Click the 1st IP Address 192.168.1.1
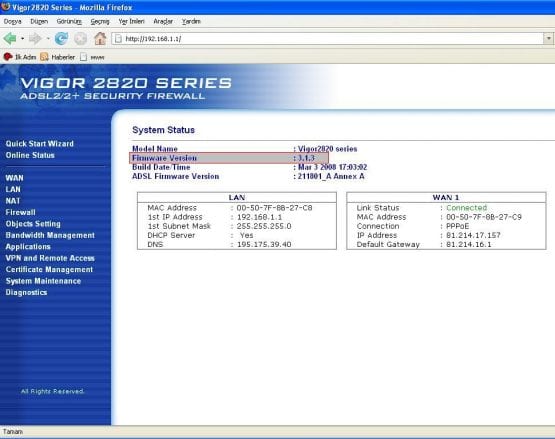This screenshot has height=439, width=555. point(259,217)
